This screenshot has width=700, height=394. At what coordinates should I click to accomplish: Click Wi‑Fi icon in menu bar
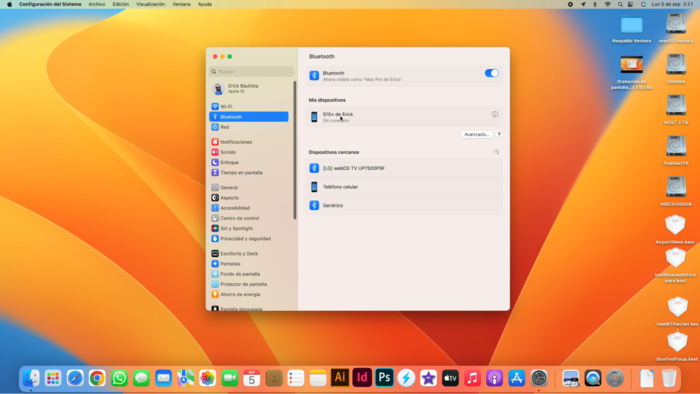(607, 4)
